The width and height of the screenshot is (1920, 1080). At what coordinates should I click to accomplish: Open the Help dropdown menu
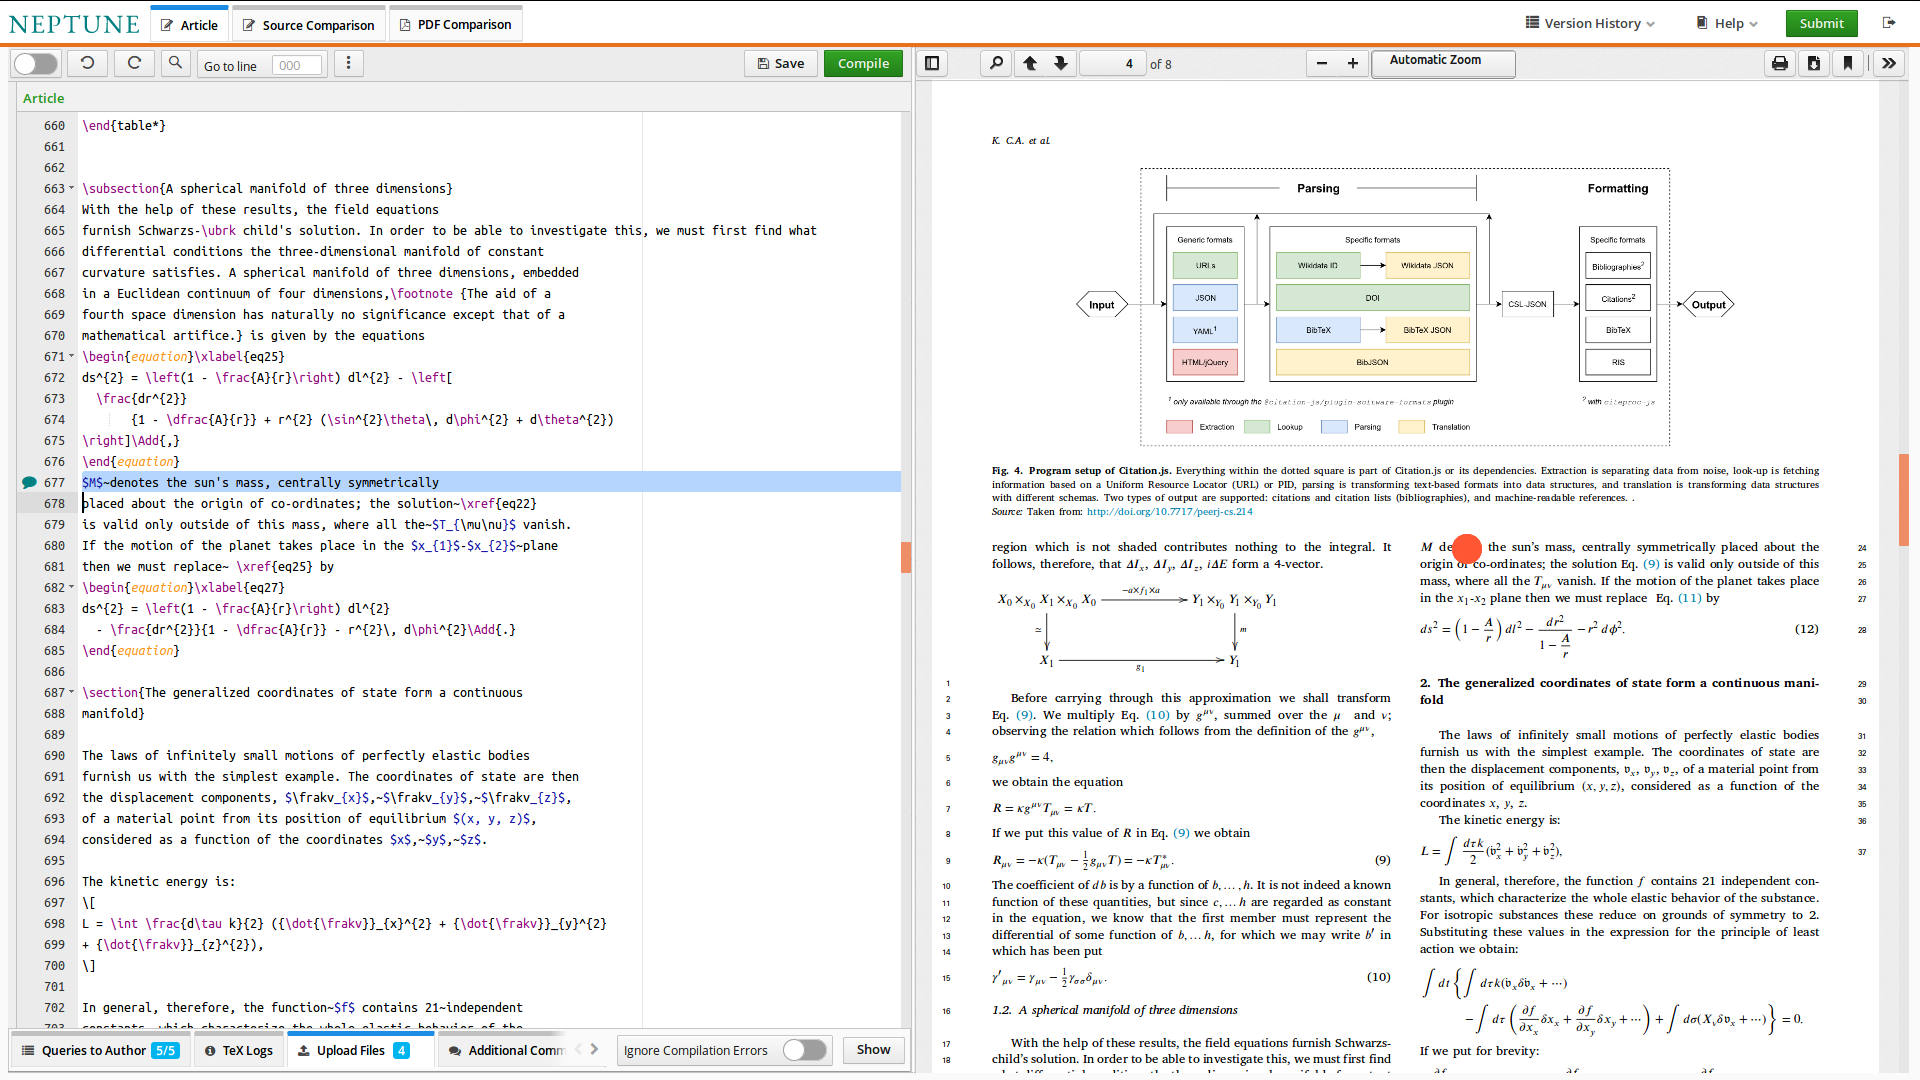click(x=1727, y=23)
